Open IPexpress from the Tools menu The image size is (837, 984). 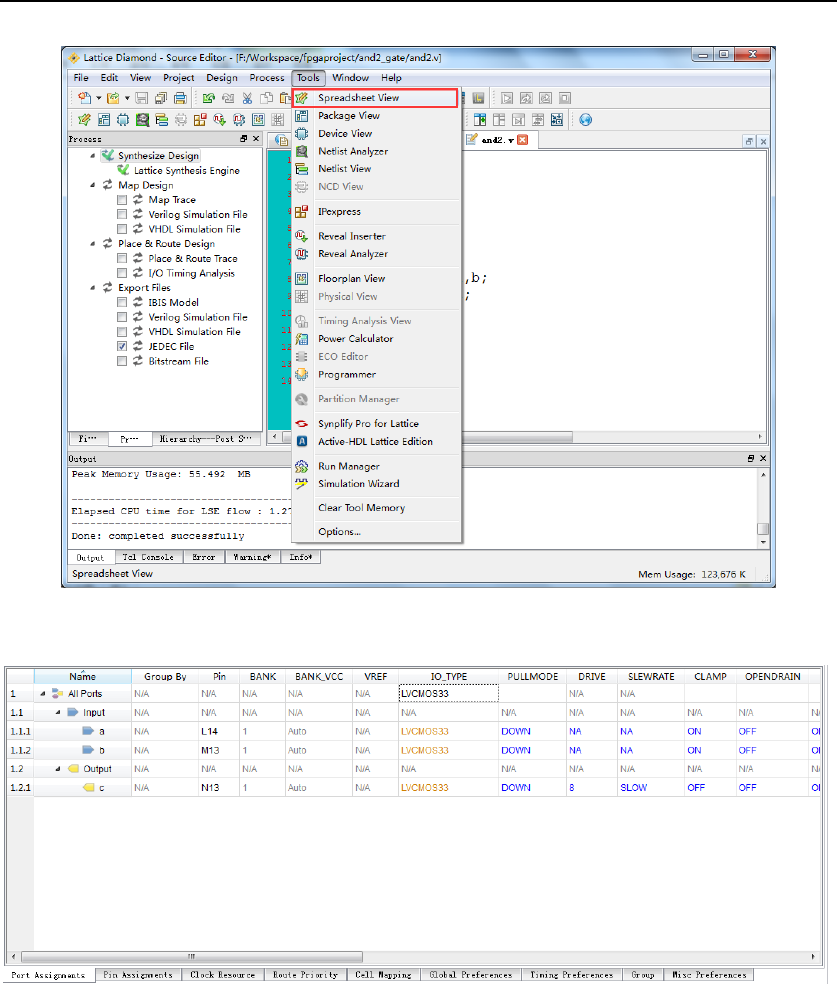[x=339, y=212]
